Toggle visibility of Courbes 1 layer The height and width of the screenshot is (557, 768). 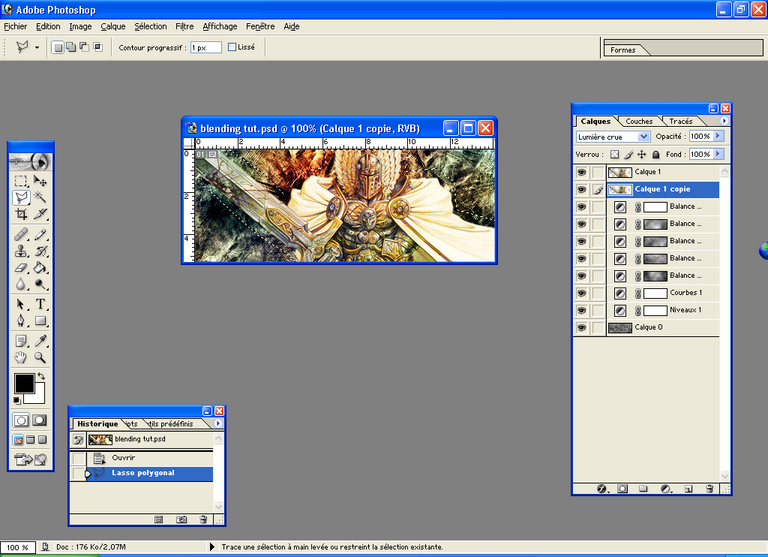click(x=581, y=293)
